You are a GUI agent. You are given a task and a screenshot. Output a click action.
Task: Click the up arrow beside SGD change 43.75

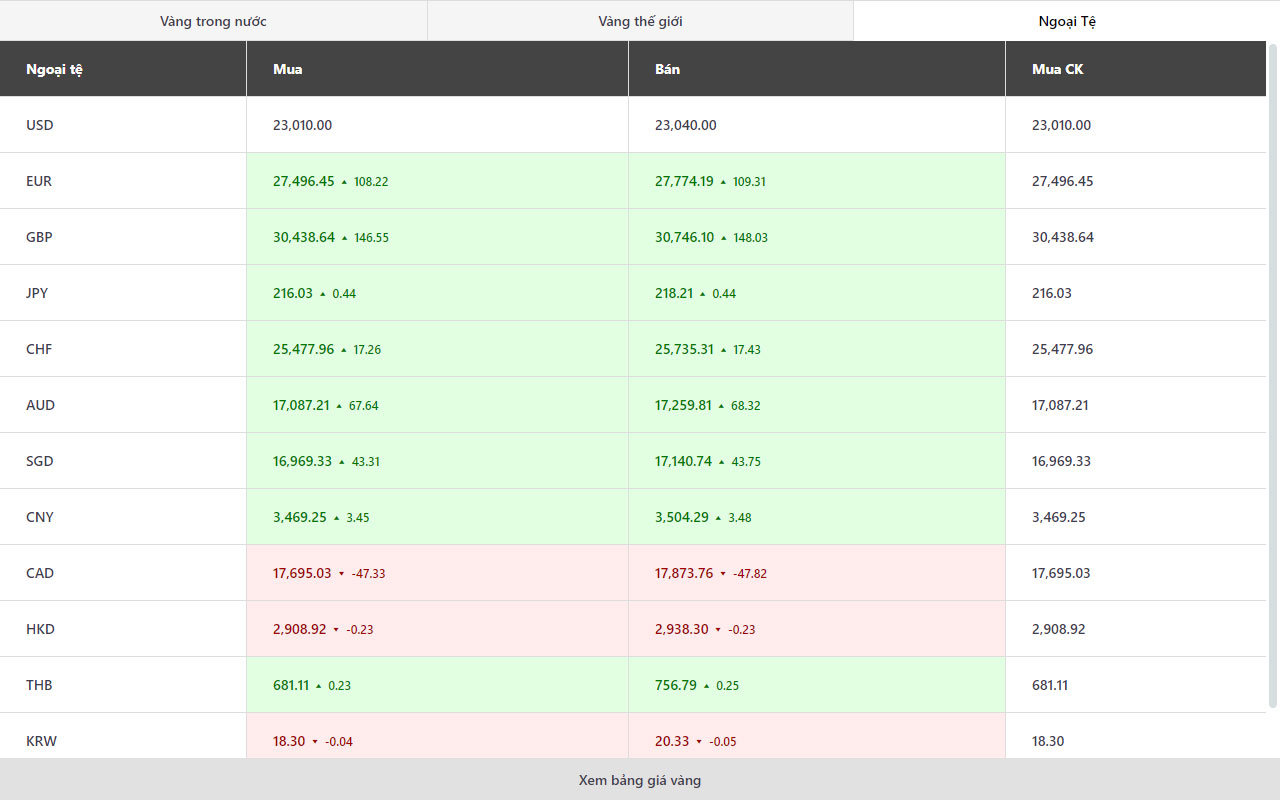(722, 462)
